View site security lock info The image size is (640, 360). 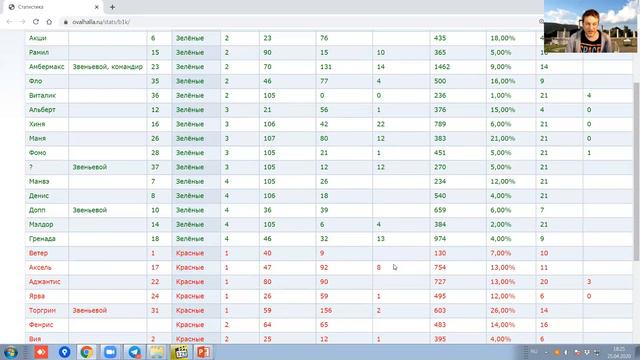65,22
